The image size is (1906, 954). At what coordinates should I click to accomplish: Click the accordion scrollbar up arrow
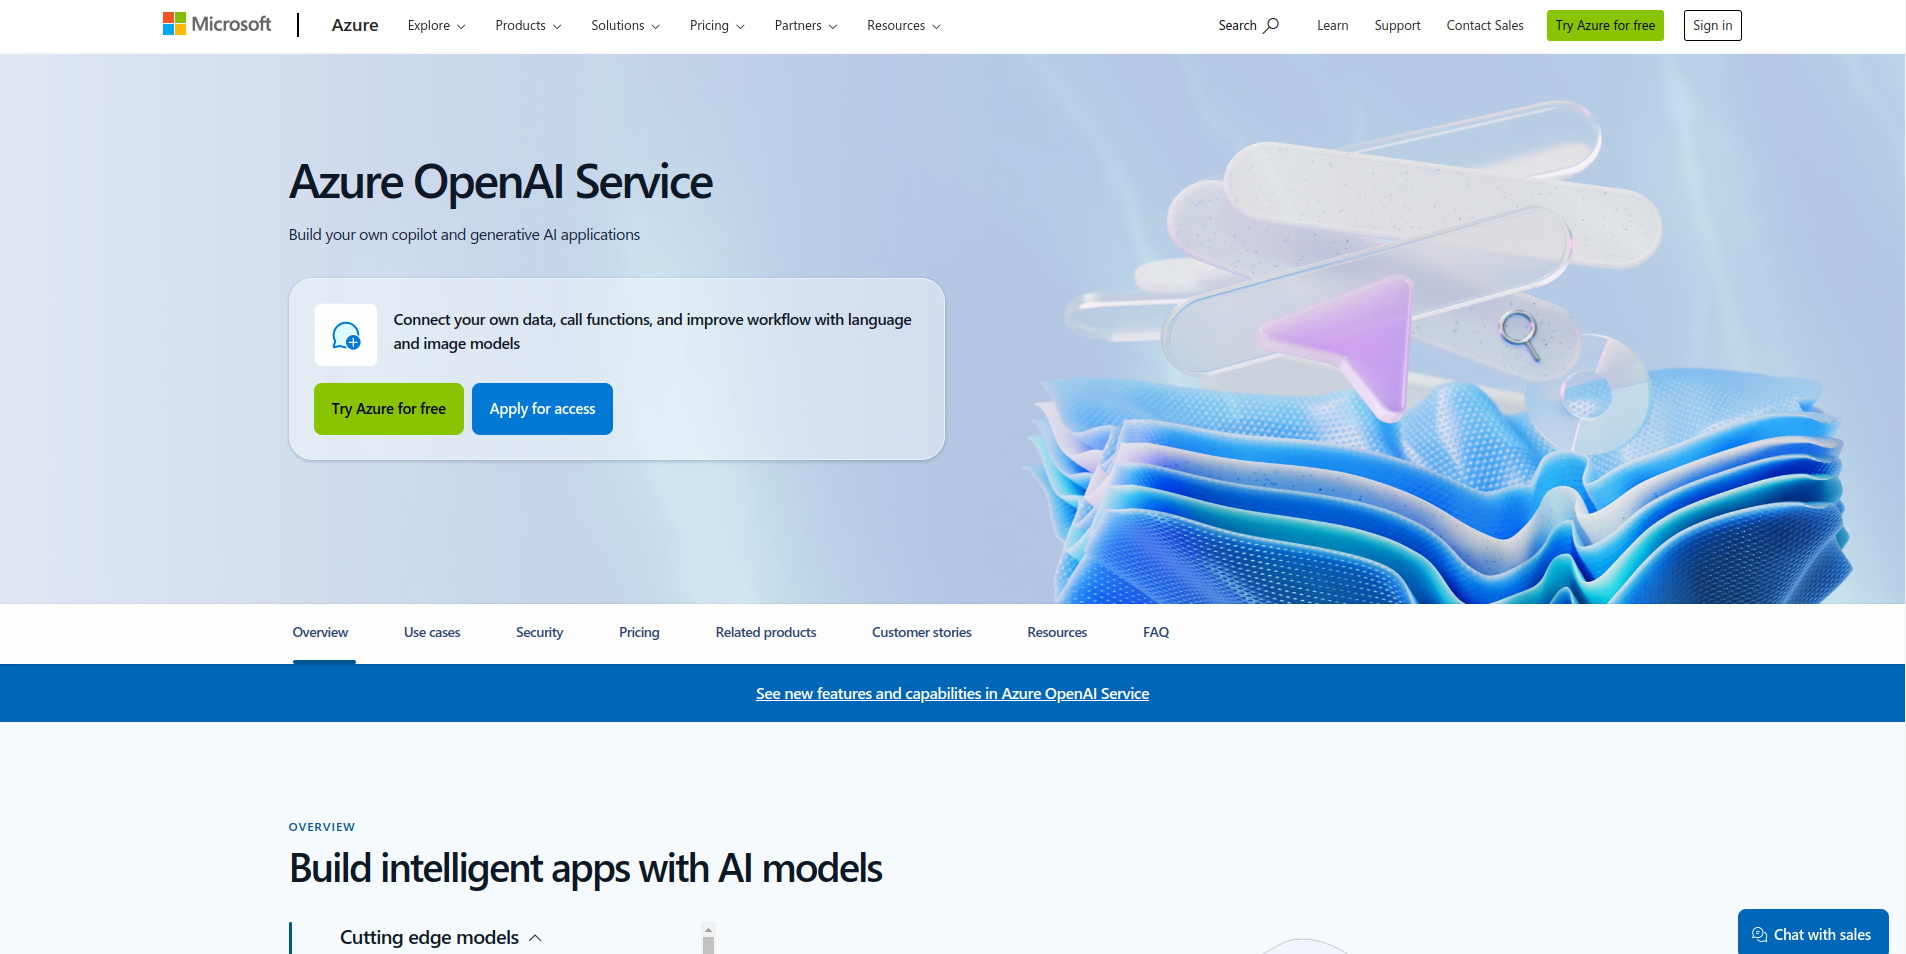[708, 930]
